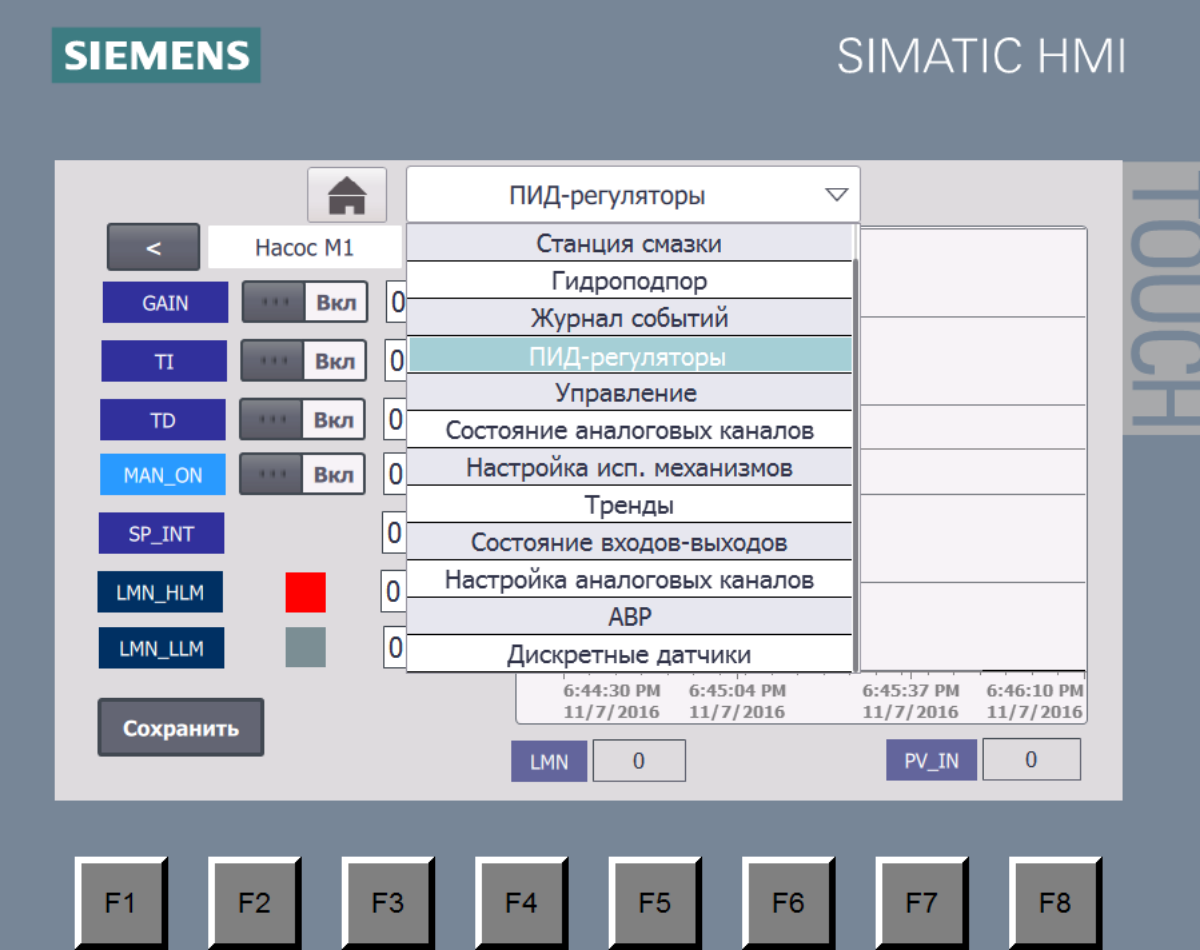Collapse the ПИД-регуляторы dropdown arrow
The image size is (1200, 950).
pyautogui.click(x=836, y=195)
